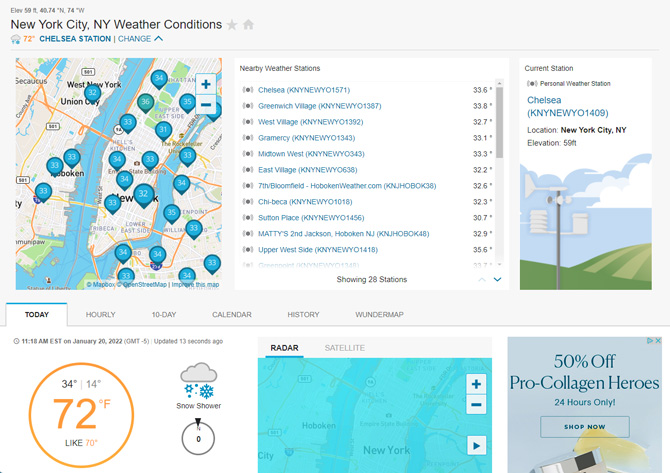The width and height of the screenshot is (670, 473).
Task: Collapse the station picker via CHANGE chevron
Action: [159, 38]
